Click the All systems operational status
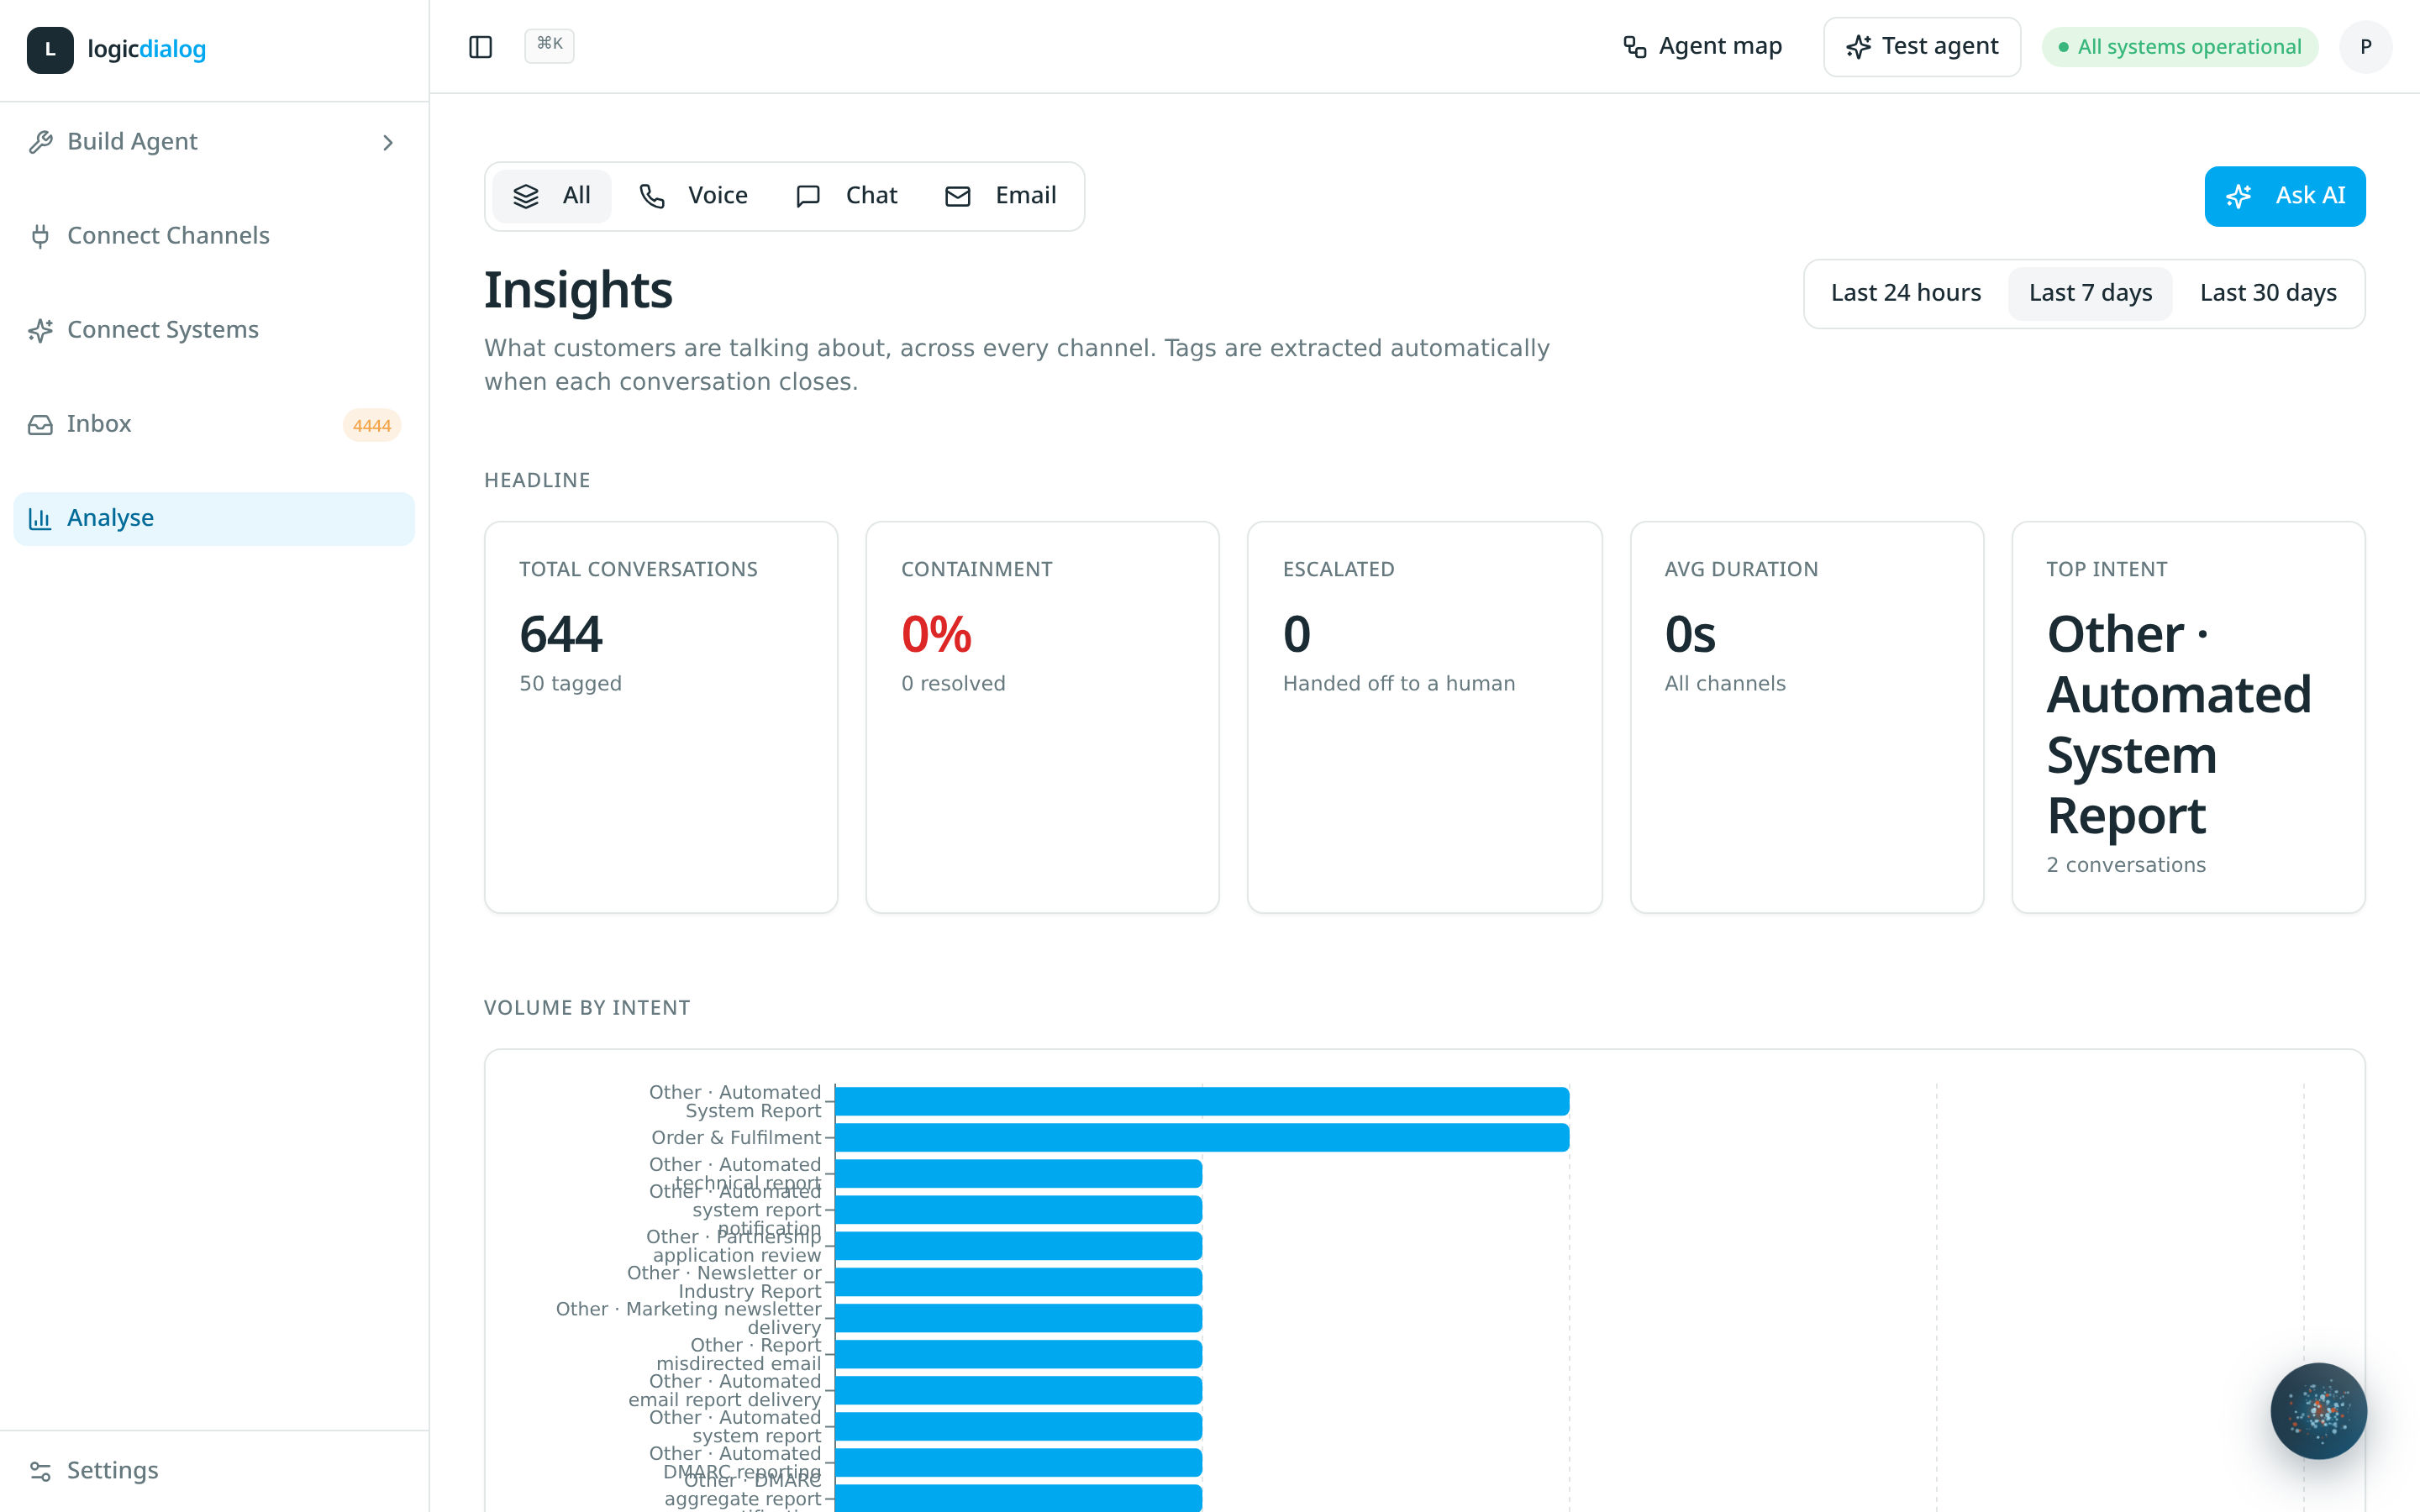Screen dimensions: 2420x1512 2180,47
